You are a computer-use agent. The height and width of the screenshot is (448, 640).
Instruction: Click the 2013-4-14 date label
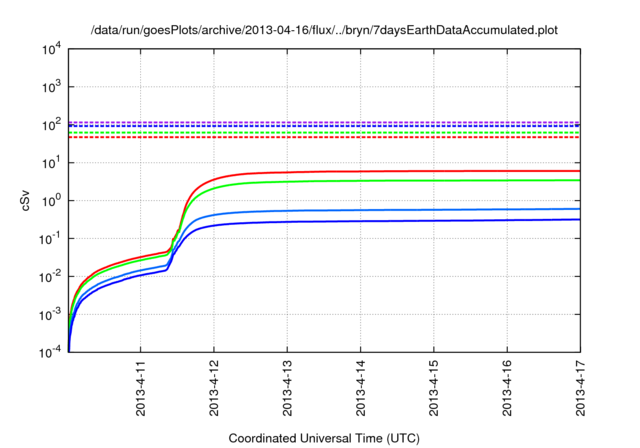[x=360, y=388]
